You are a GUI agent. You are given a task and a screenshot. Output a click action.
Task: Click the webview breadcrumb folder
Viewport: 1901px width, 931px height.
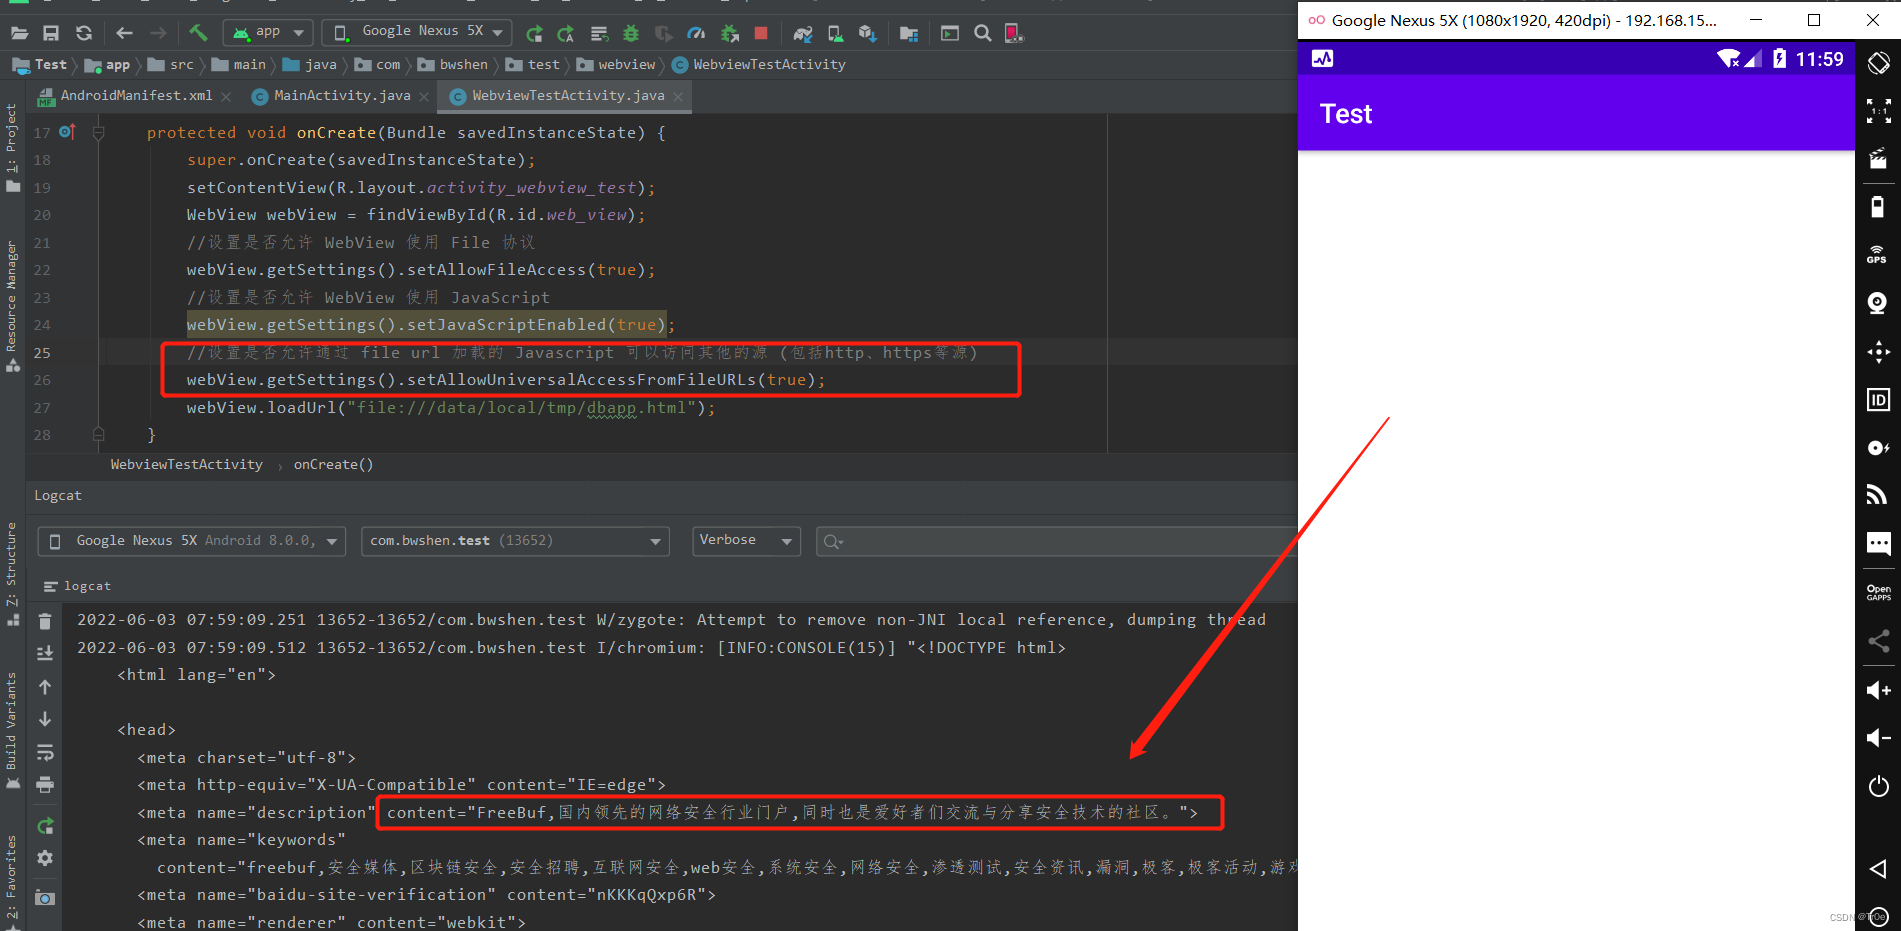(x=616, y=65)
